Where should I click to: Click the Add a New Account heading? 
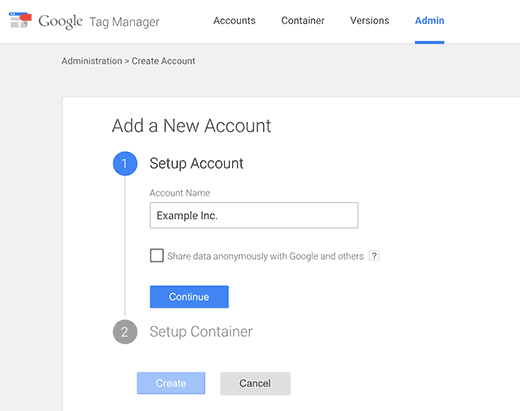tap(191, 126)
